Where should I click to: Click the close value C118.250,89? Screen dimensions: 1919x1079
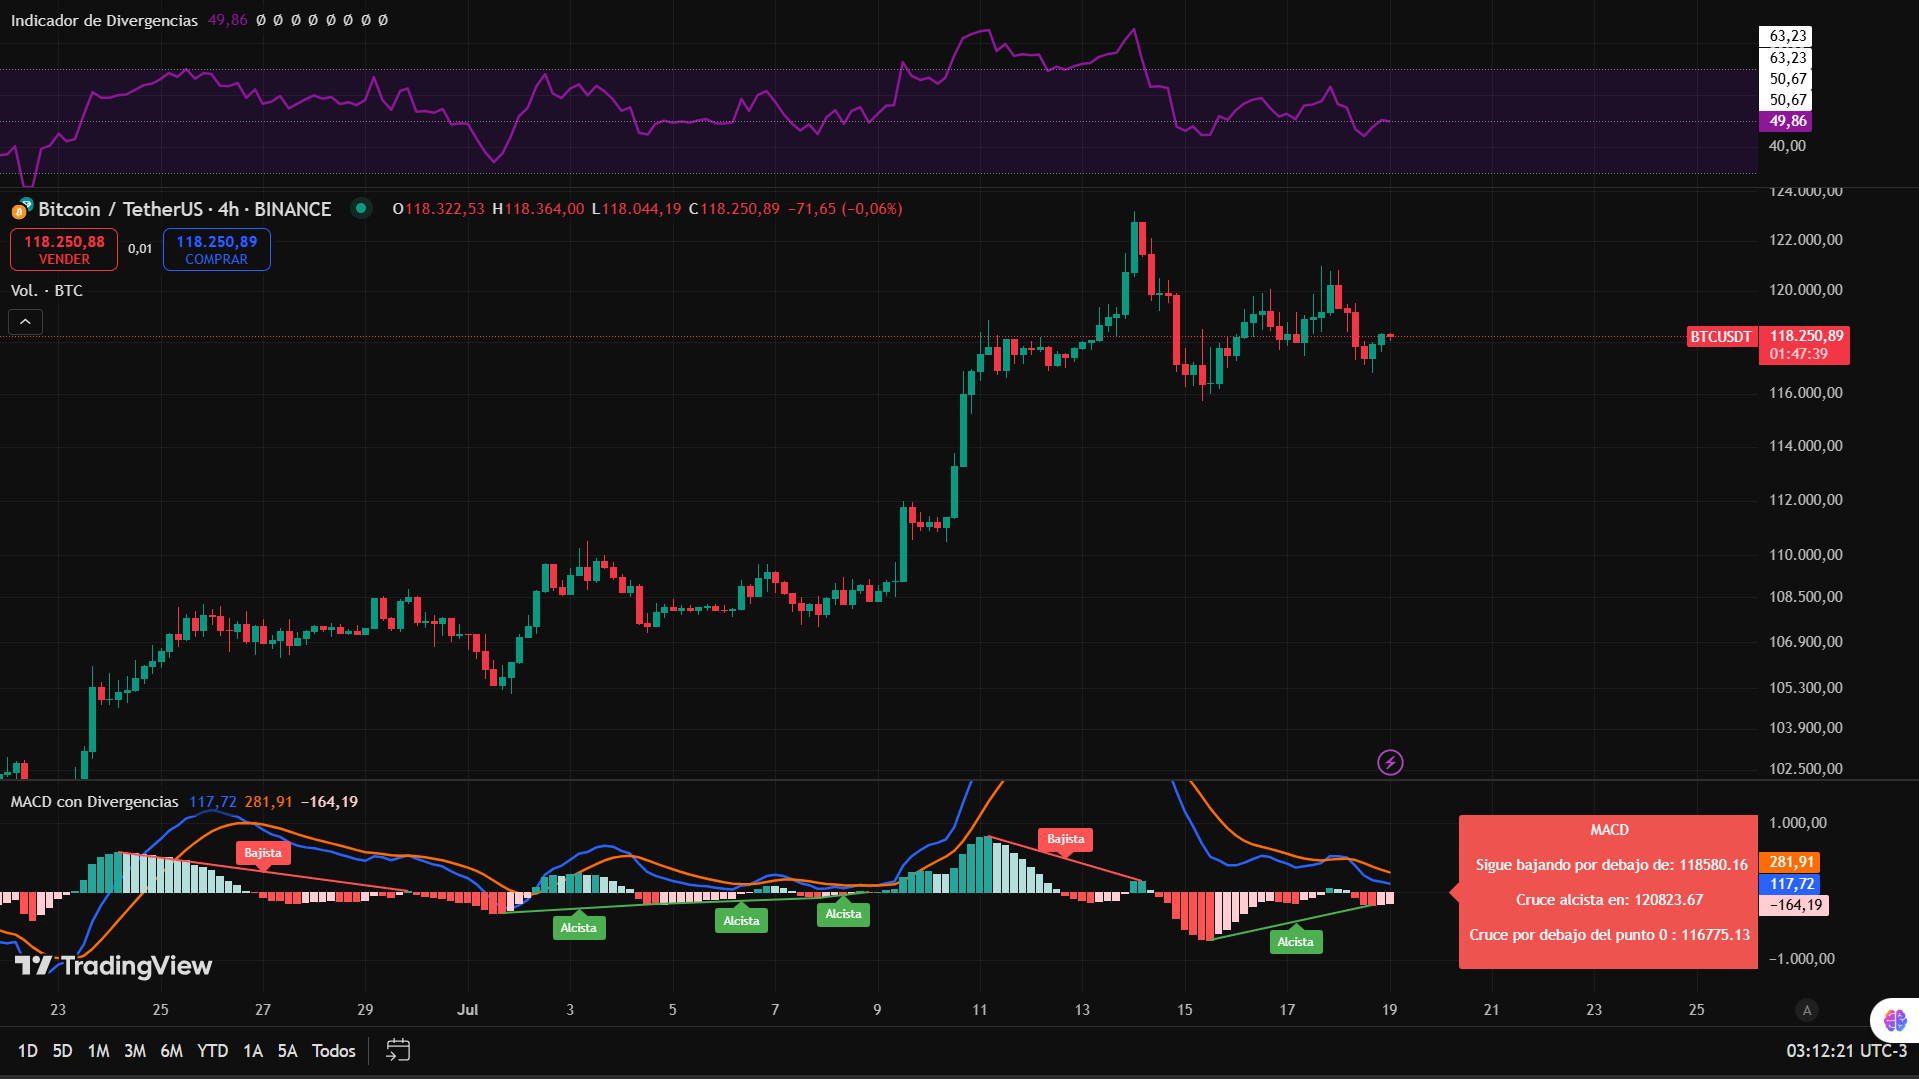pos(734,209)
